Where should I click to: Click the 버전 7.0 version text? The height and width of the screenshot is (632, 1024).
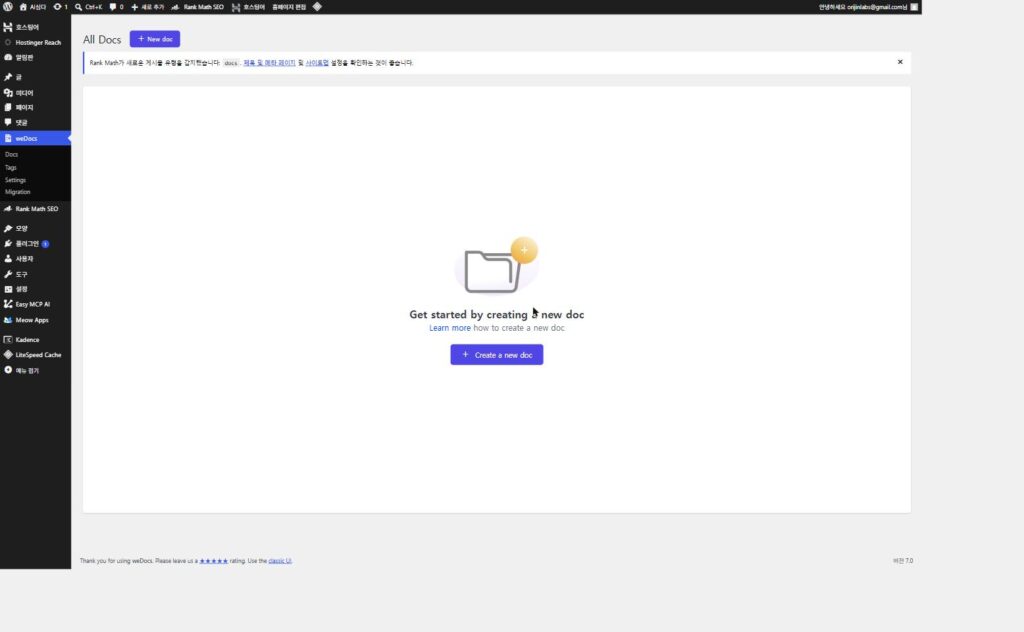pos(903,561)
